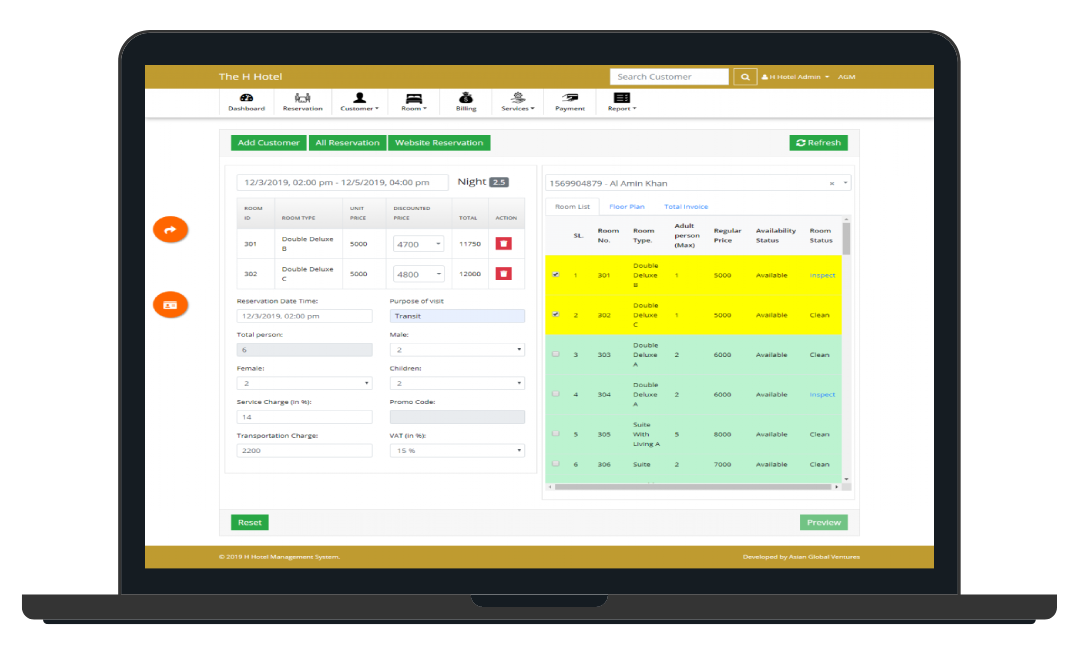Click the Services hand icon
Screen dimensions: 1080x660
point(518,97)
